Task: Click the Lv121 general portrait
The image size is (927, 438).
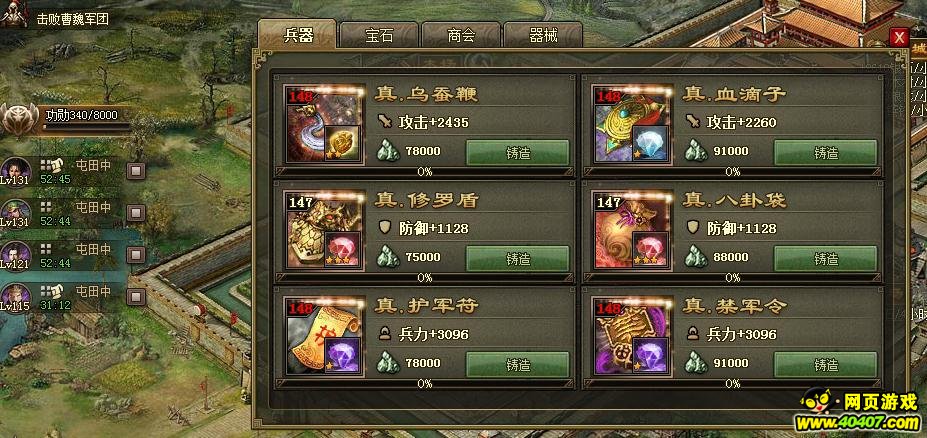Action: coord(15,255)
